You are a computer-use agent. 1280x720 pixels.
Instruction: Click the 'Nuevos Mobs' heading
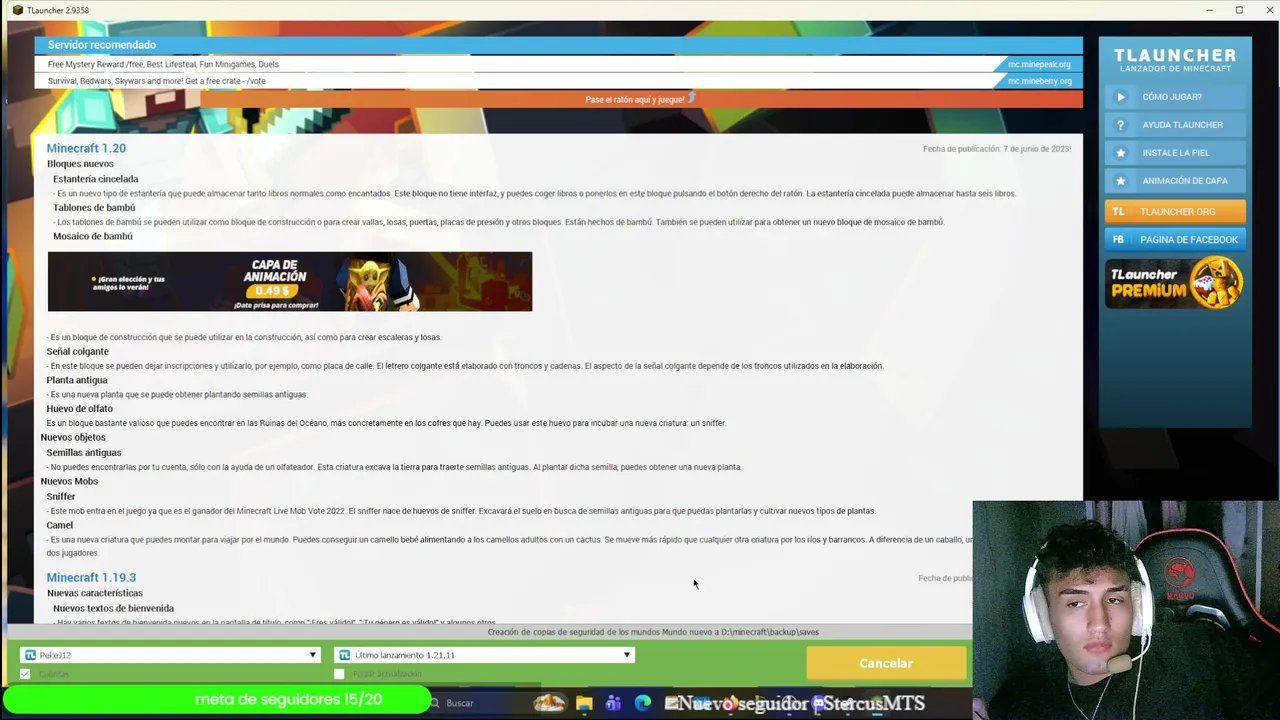point(69,481)
